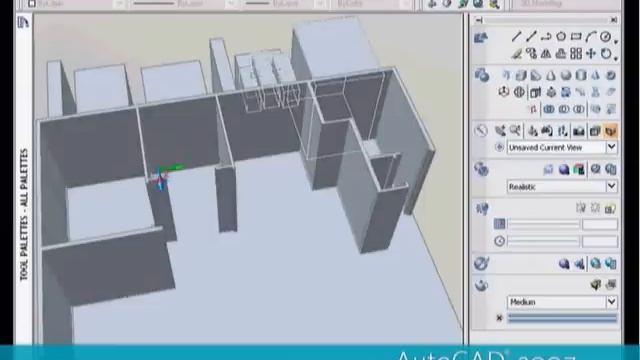Activate the Mirror modify tool
Image resolution: width=640 pixels, height=360 pixels.
(546, 53)
